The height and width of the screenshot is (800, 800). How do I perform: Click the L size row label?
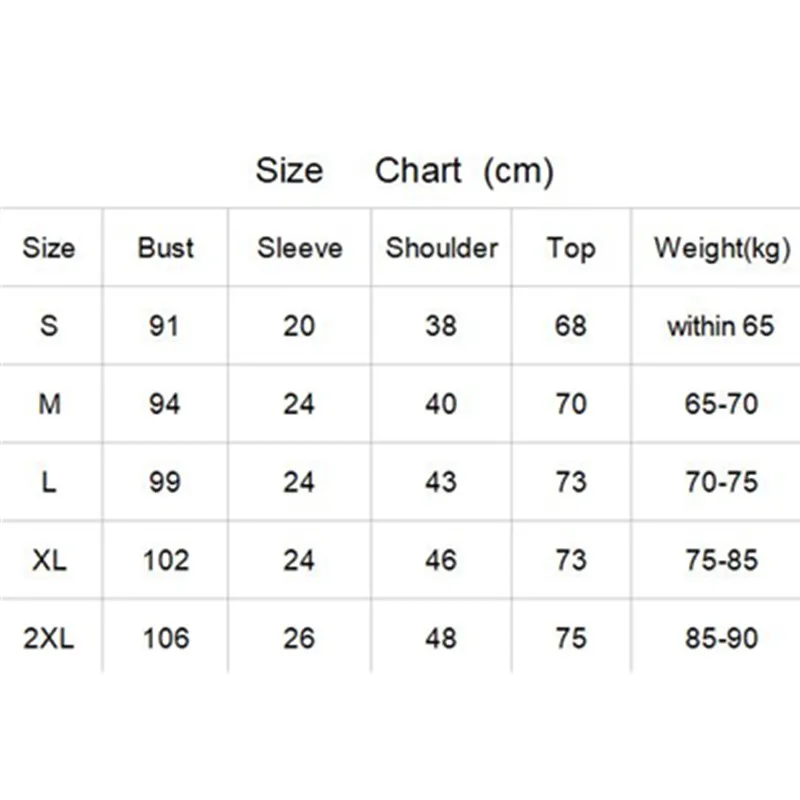[49, 482]
